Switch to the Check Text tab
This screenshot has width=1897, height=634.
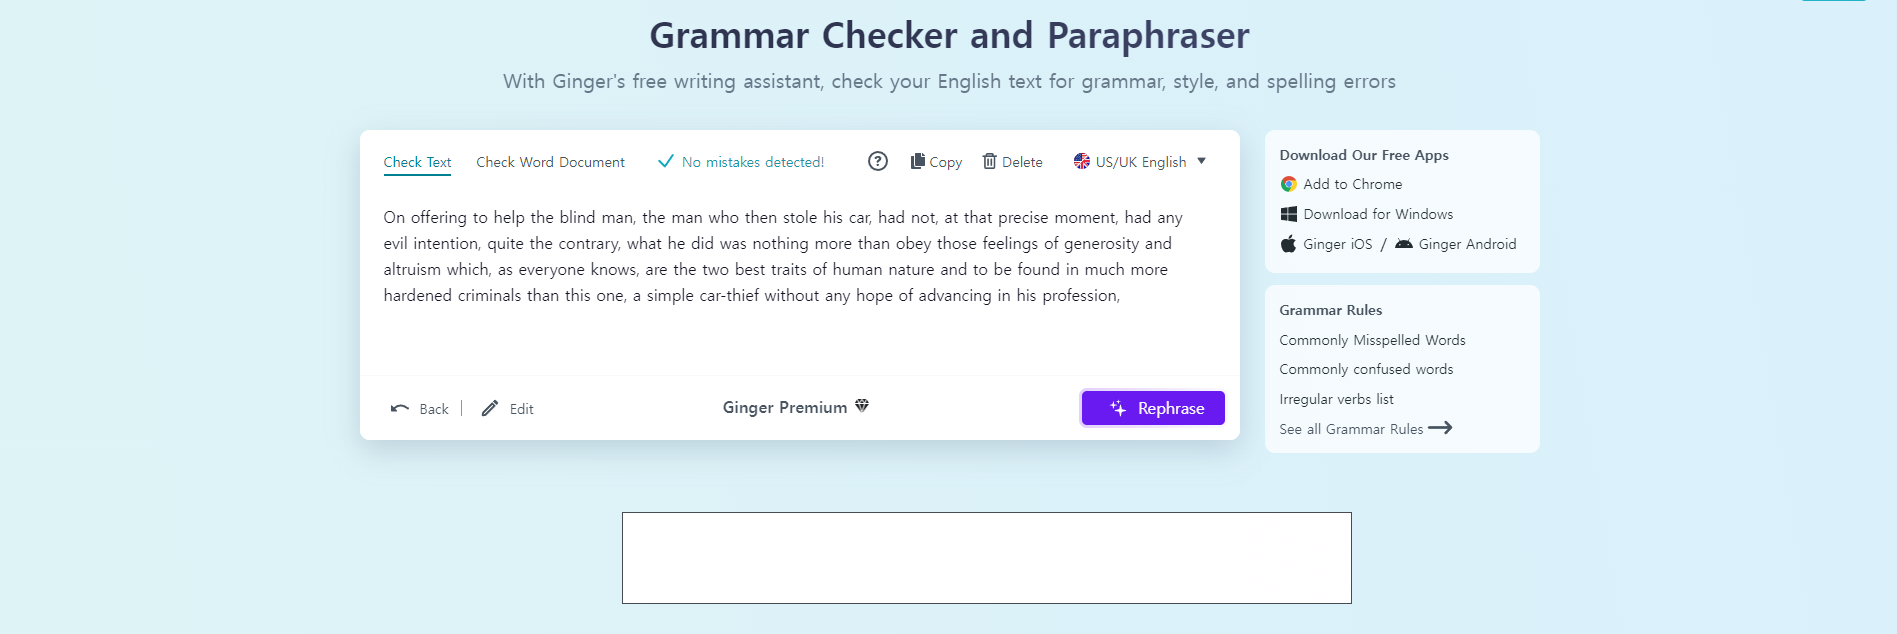pos(417,162)
